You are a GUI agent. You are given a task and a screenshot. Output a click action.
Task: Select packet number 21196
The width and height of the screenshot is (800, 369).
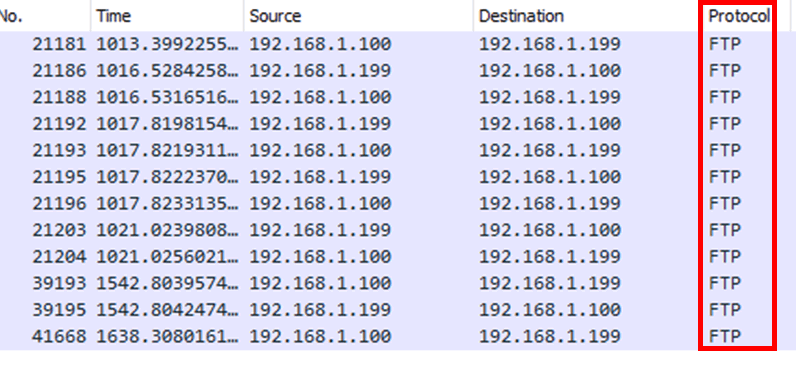pyautogui.click(x=400, y=203)
